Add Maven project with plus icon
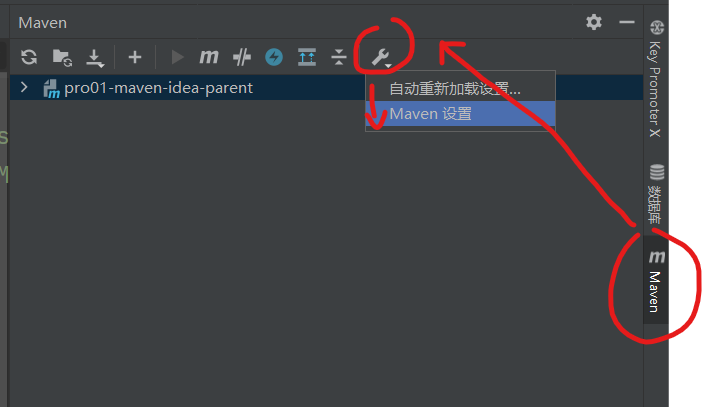The width and height of the screenshot is (702, 407). pos(135,57)
